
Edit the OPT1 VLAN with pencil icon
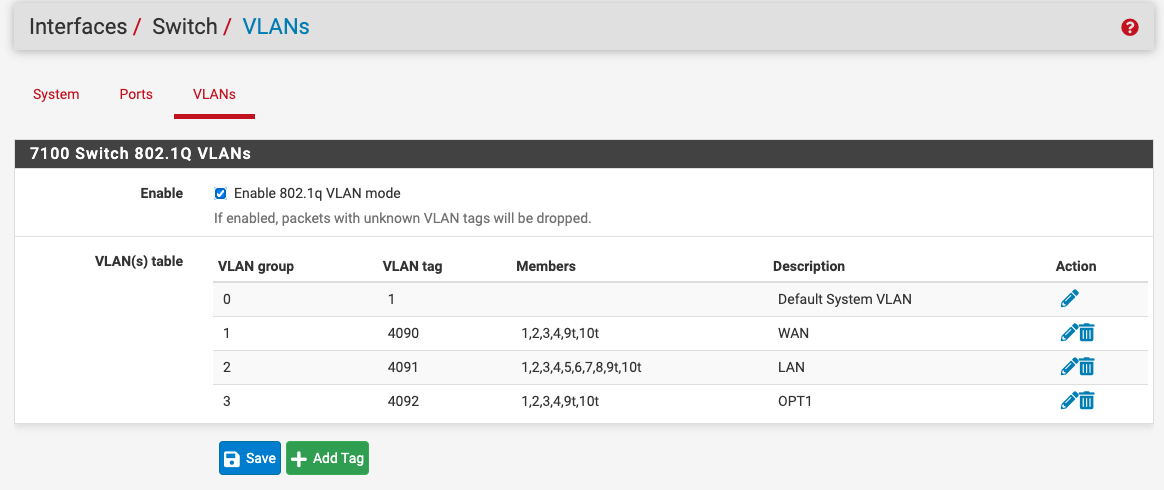pos(1069,401)
